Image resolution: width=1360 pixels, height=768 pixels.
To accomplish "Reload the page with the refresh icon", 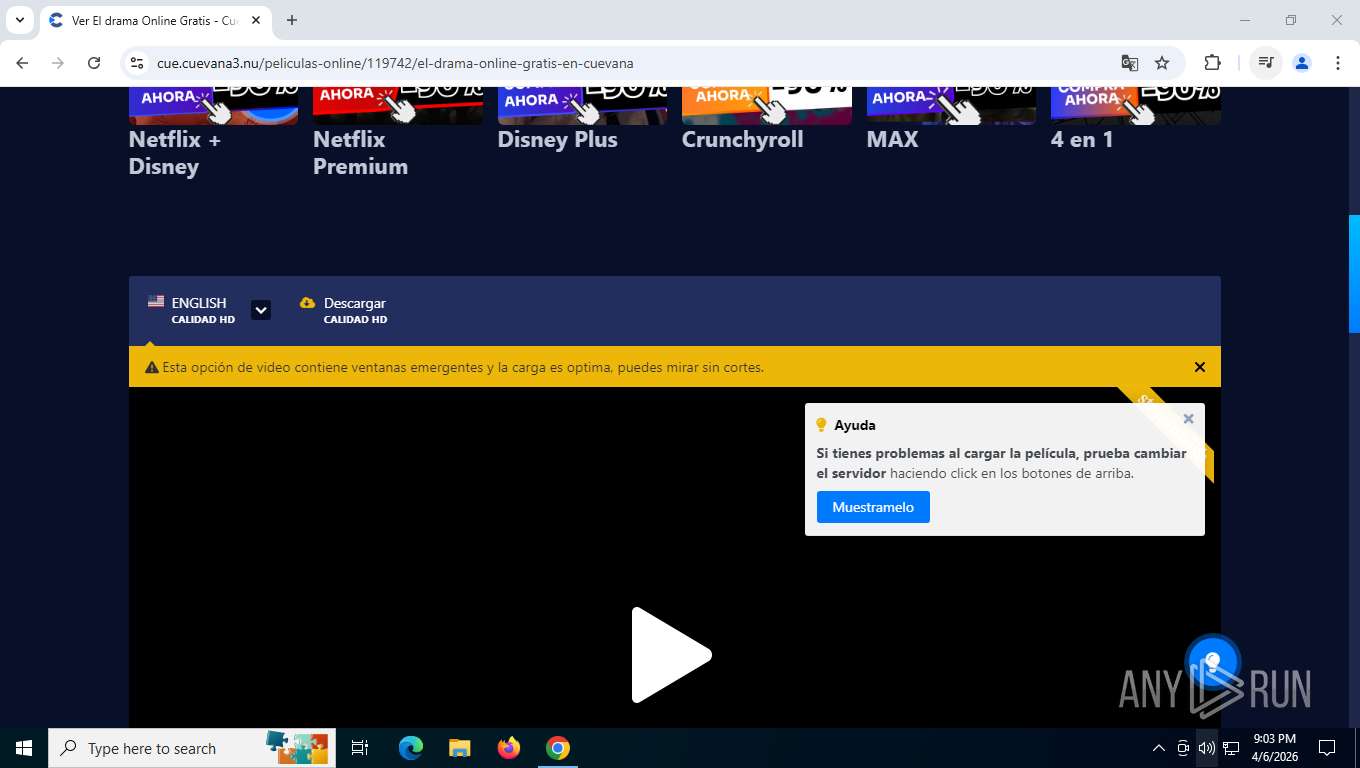I will 94,63.
